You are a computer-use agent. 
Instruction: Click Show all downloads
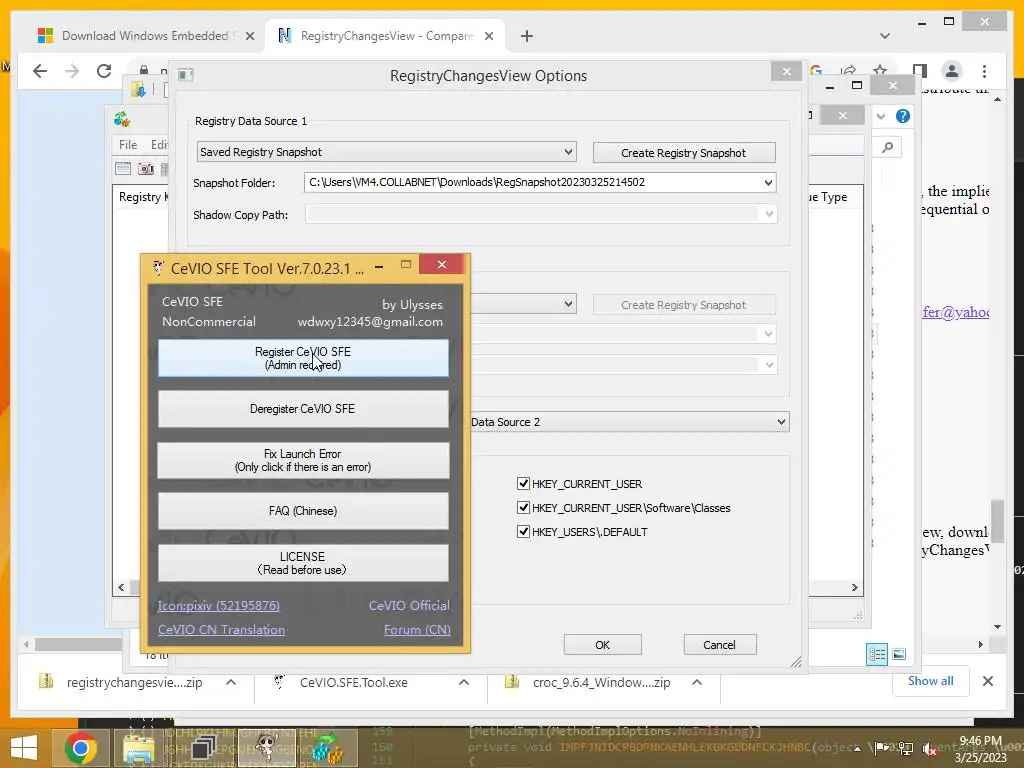click(x=931, y=681)
